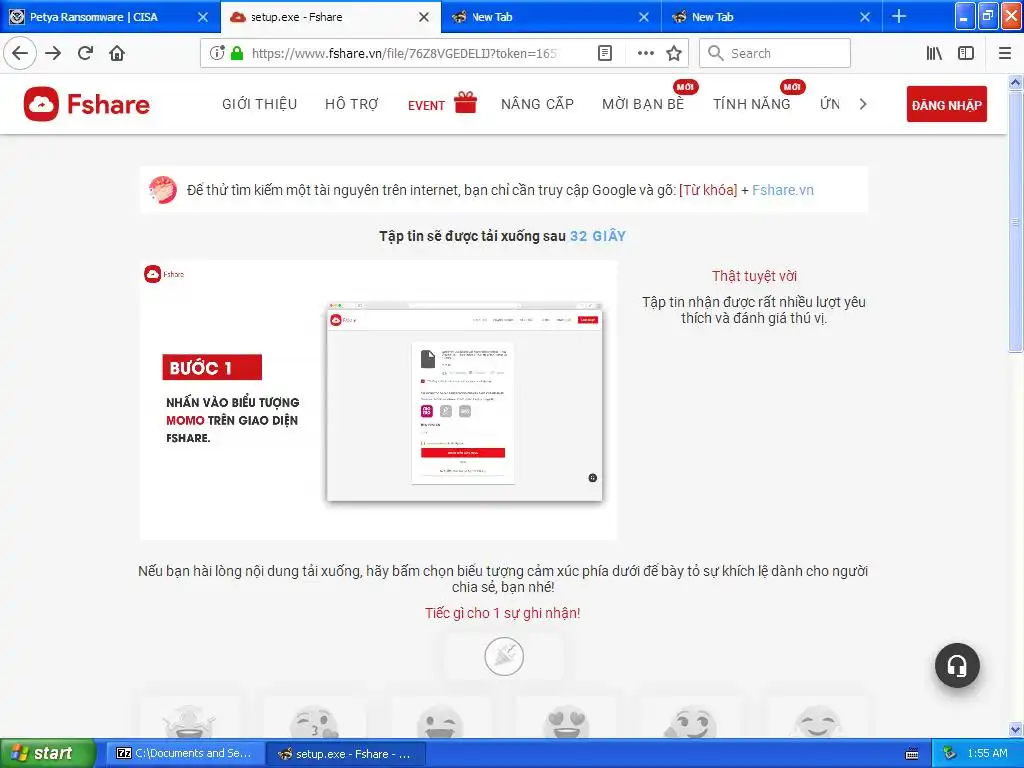Follow the Fshare.vn link in tip banner

click(782, 190)
